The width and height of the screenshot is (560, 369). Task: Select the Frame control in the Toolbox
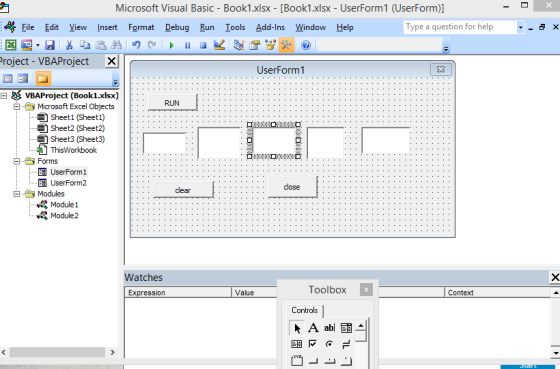pos(297,360)
